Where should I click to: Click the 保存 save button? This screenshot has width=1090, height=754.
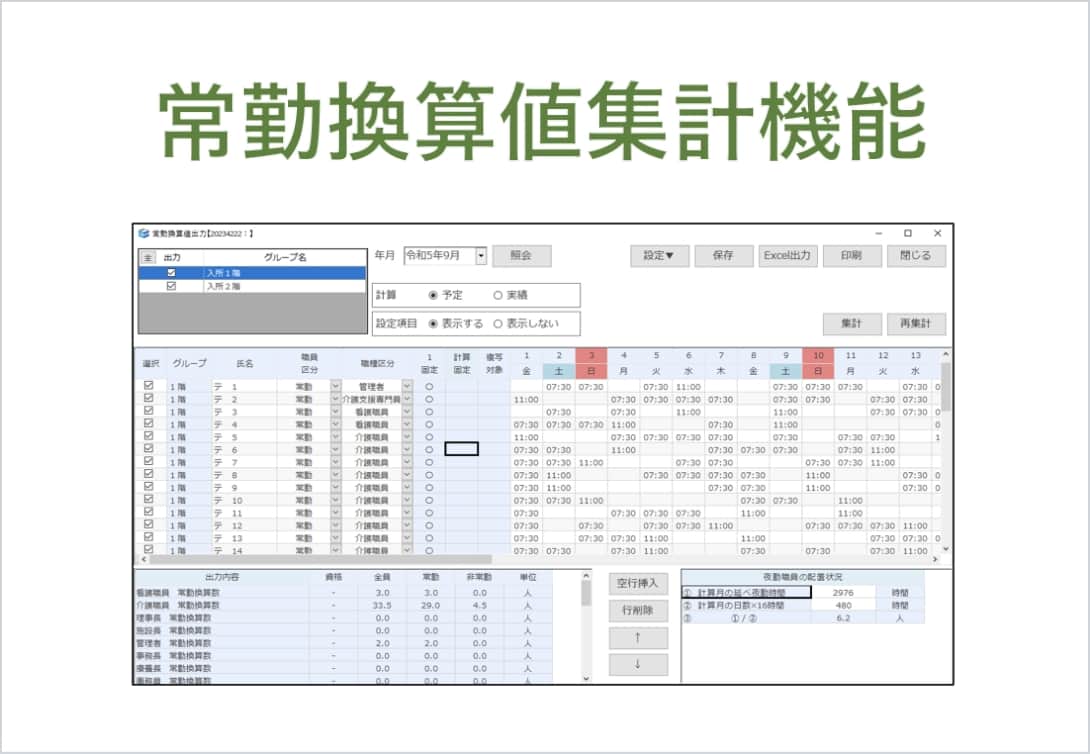pos(723,256)
